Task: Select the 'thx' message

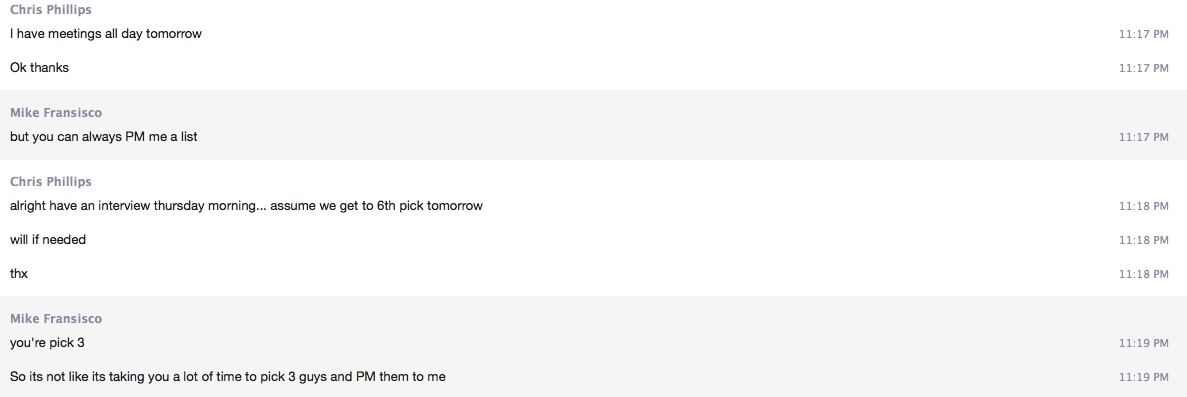Action: 19,274
